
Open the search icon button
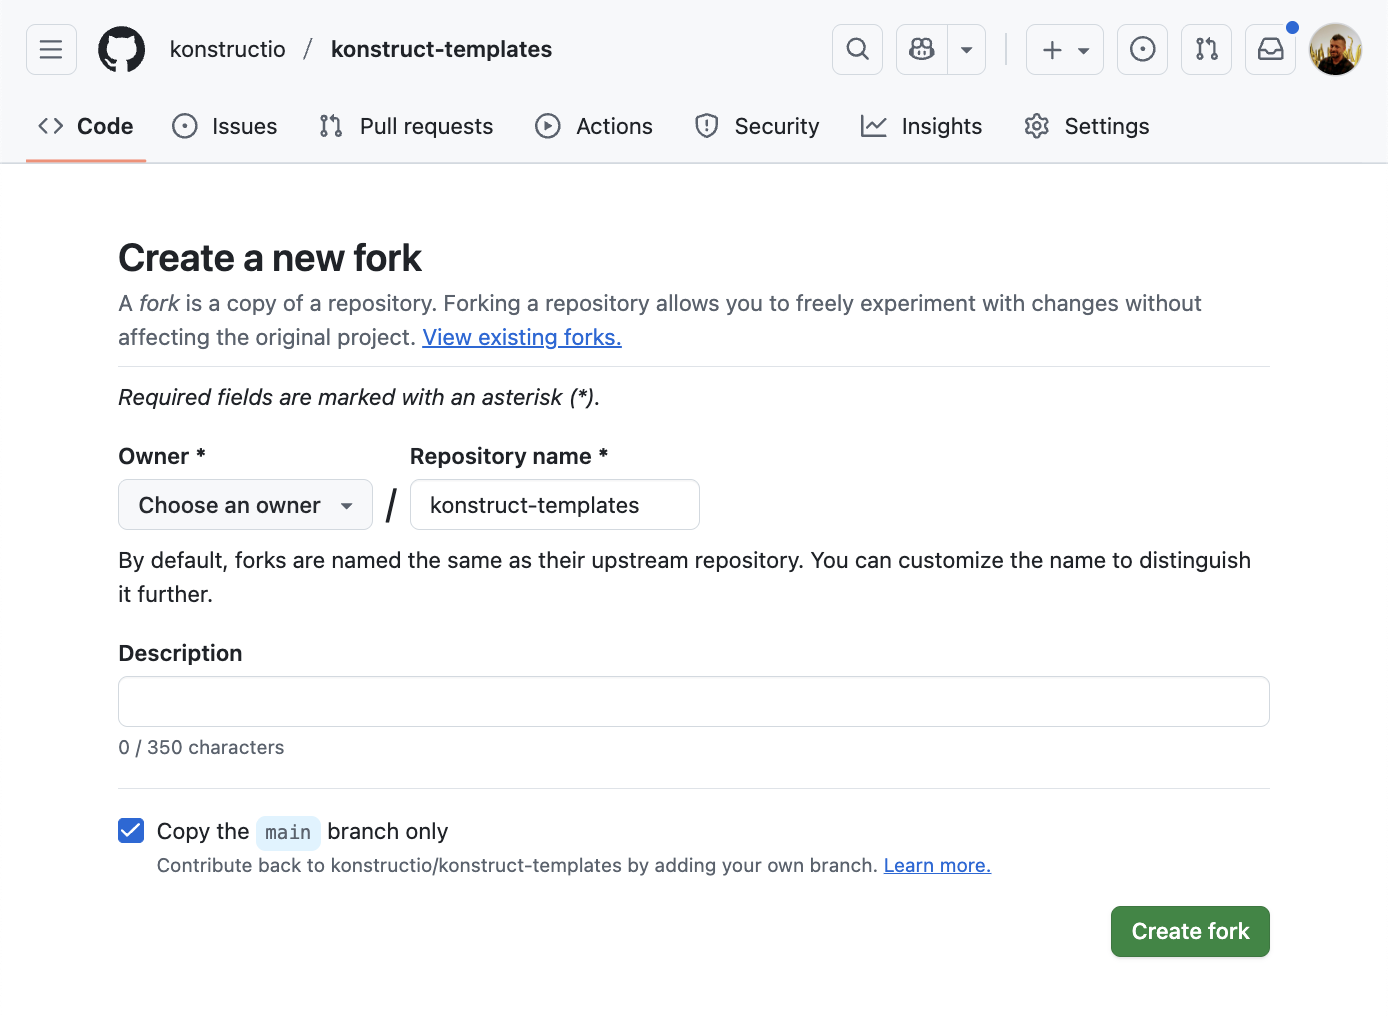click(857, 49)
